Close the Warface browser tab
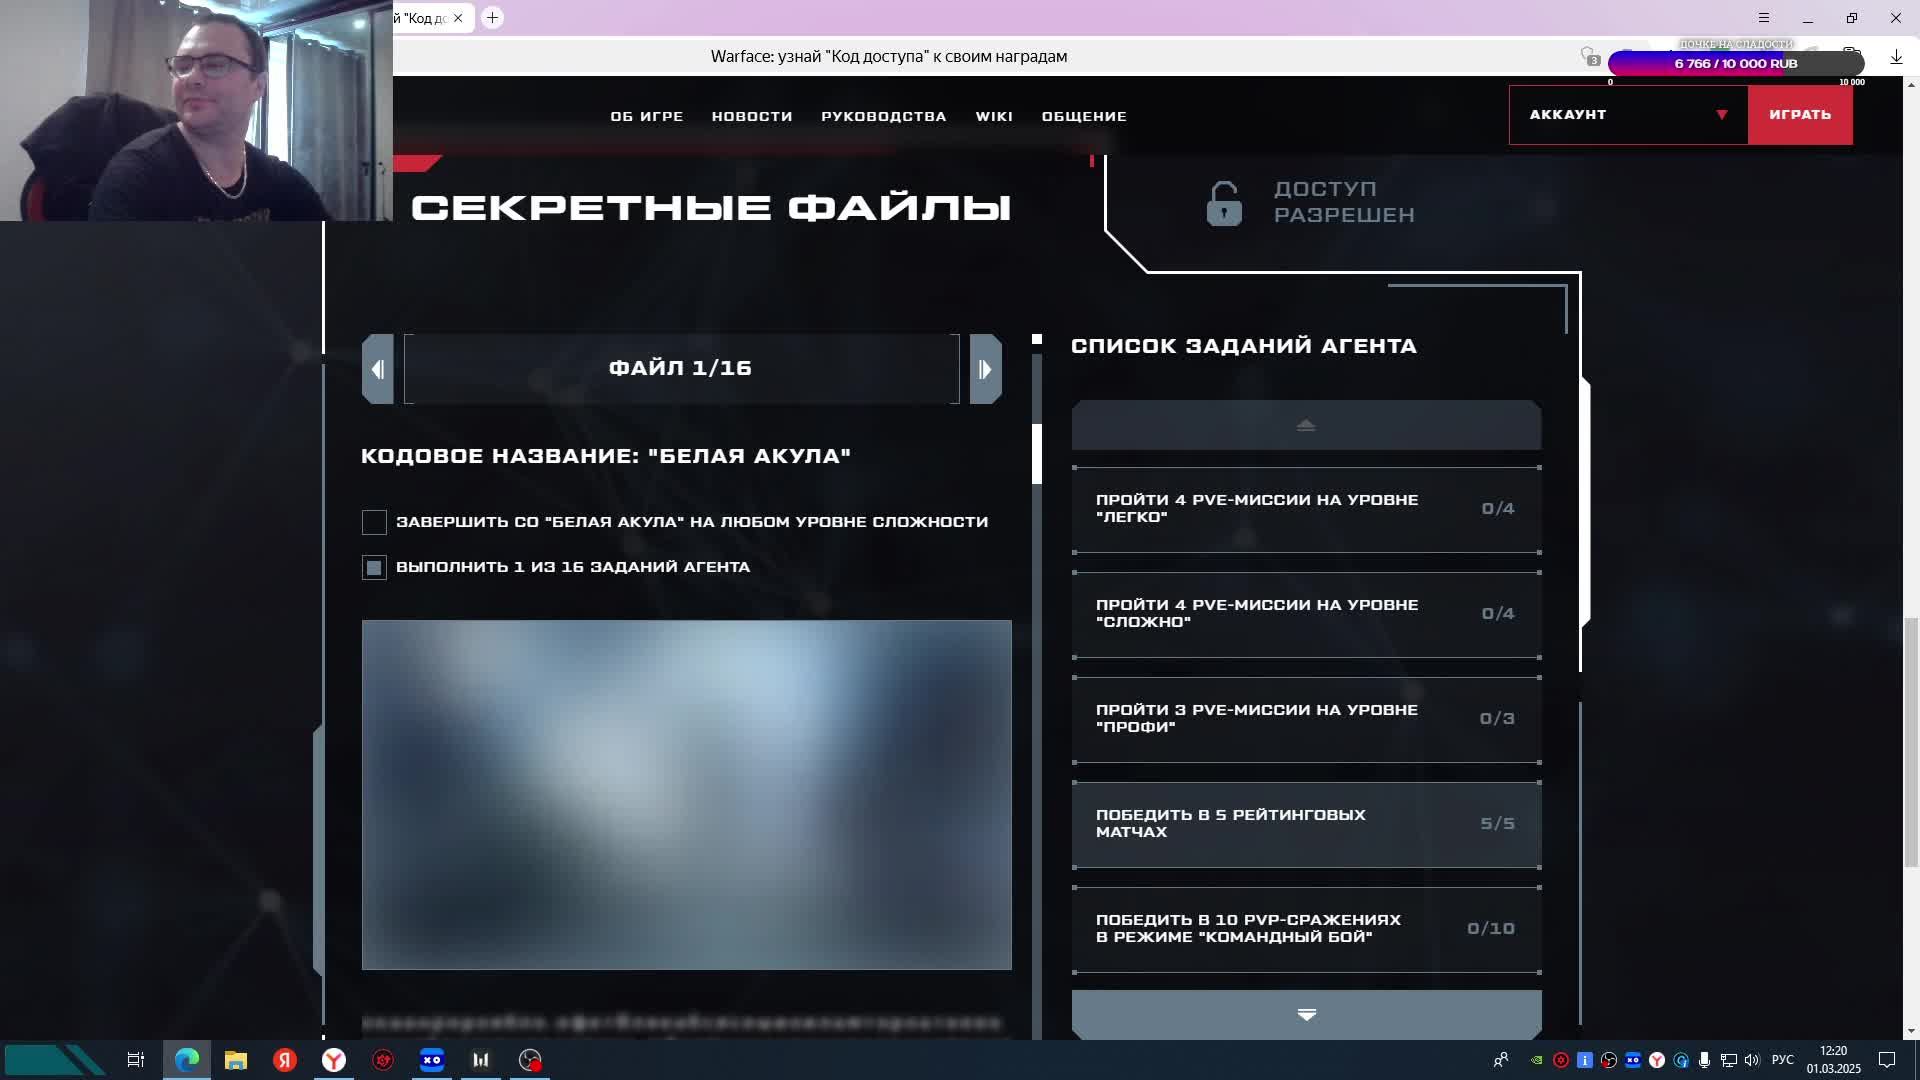 click(458, 18)
